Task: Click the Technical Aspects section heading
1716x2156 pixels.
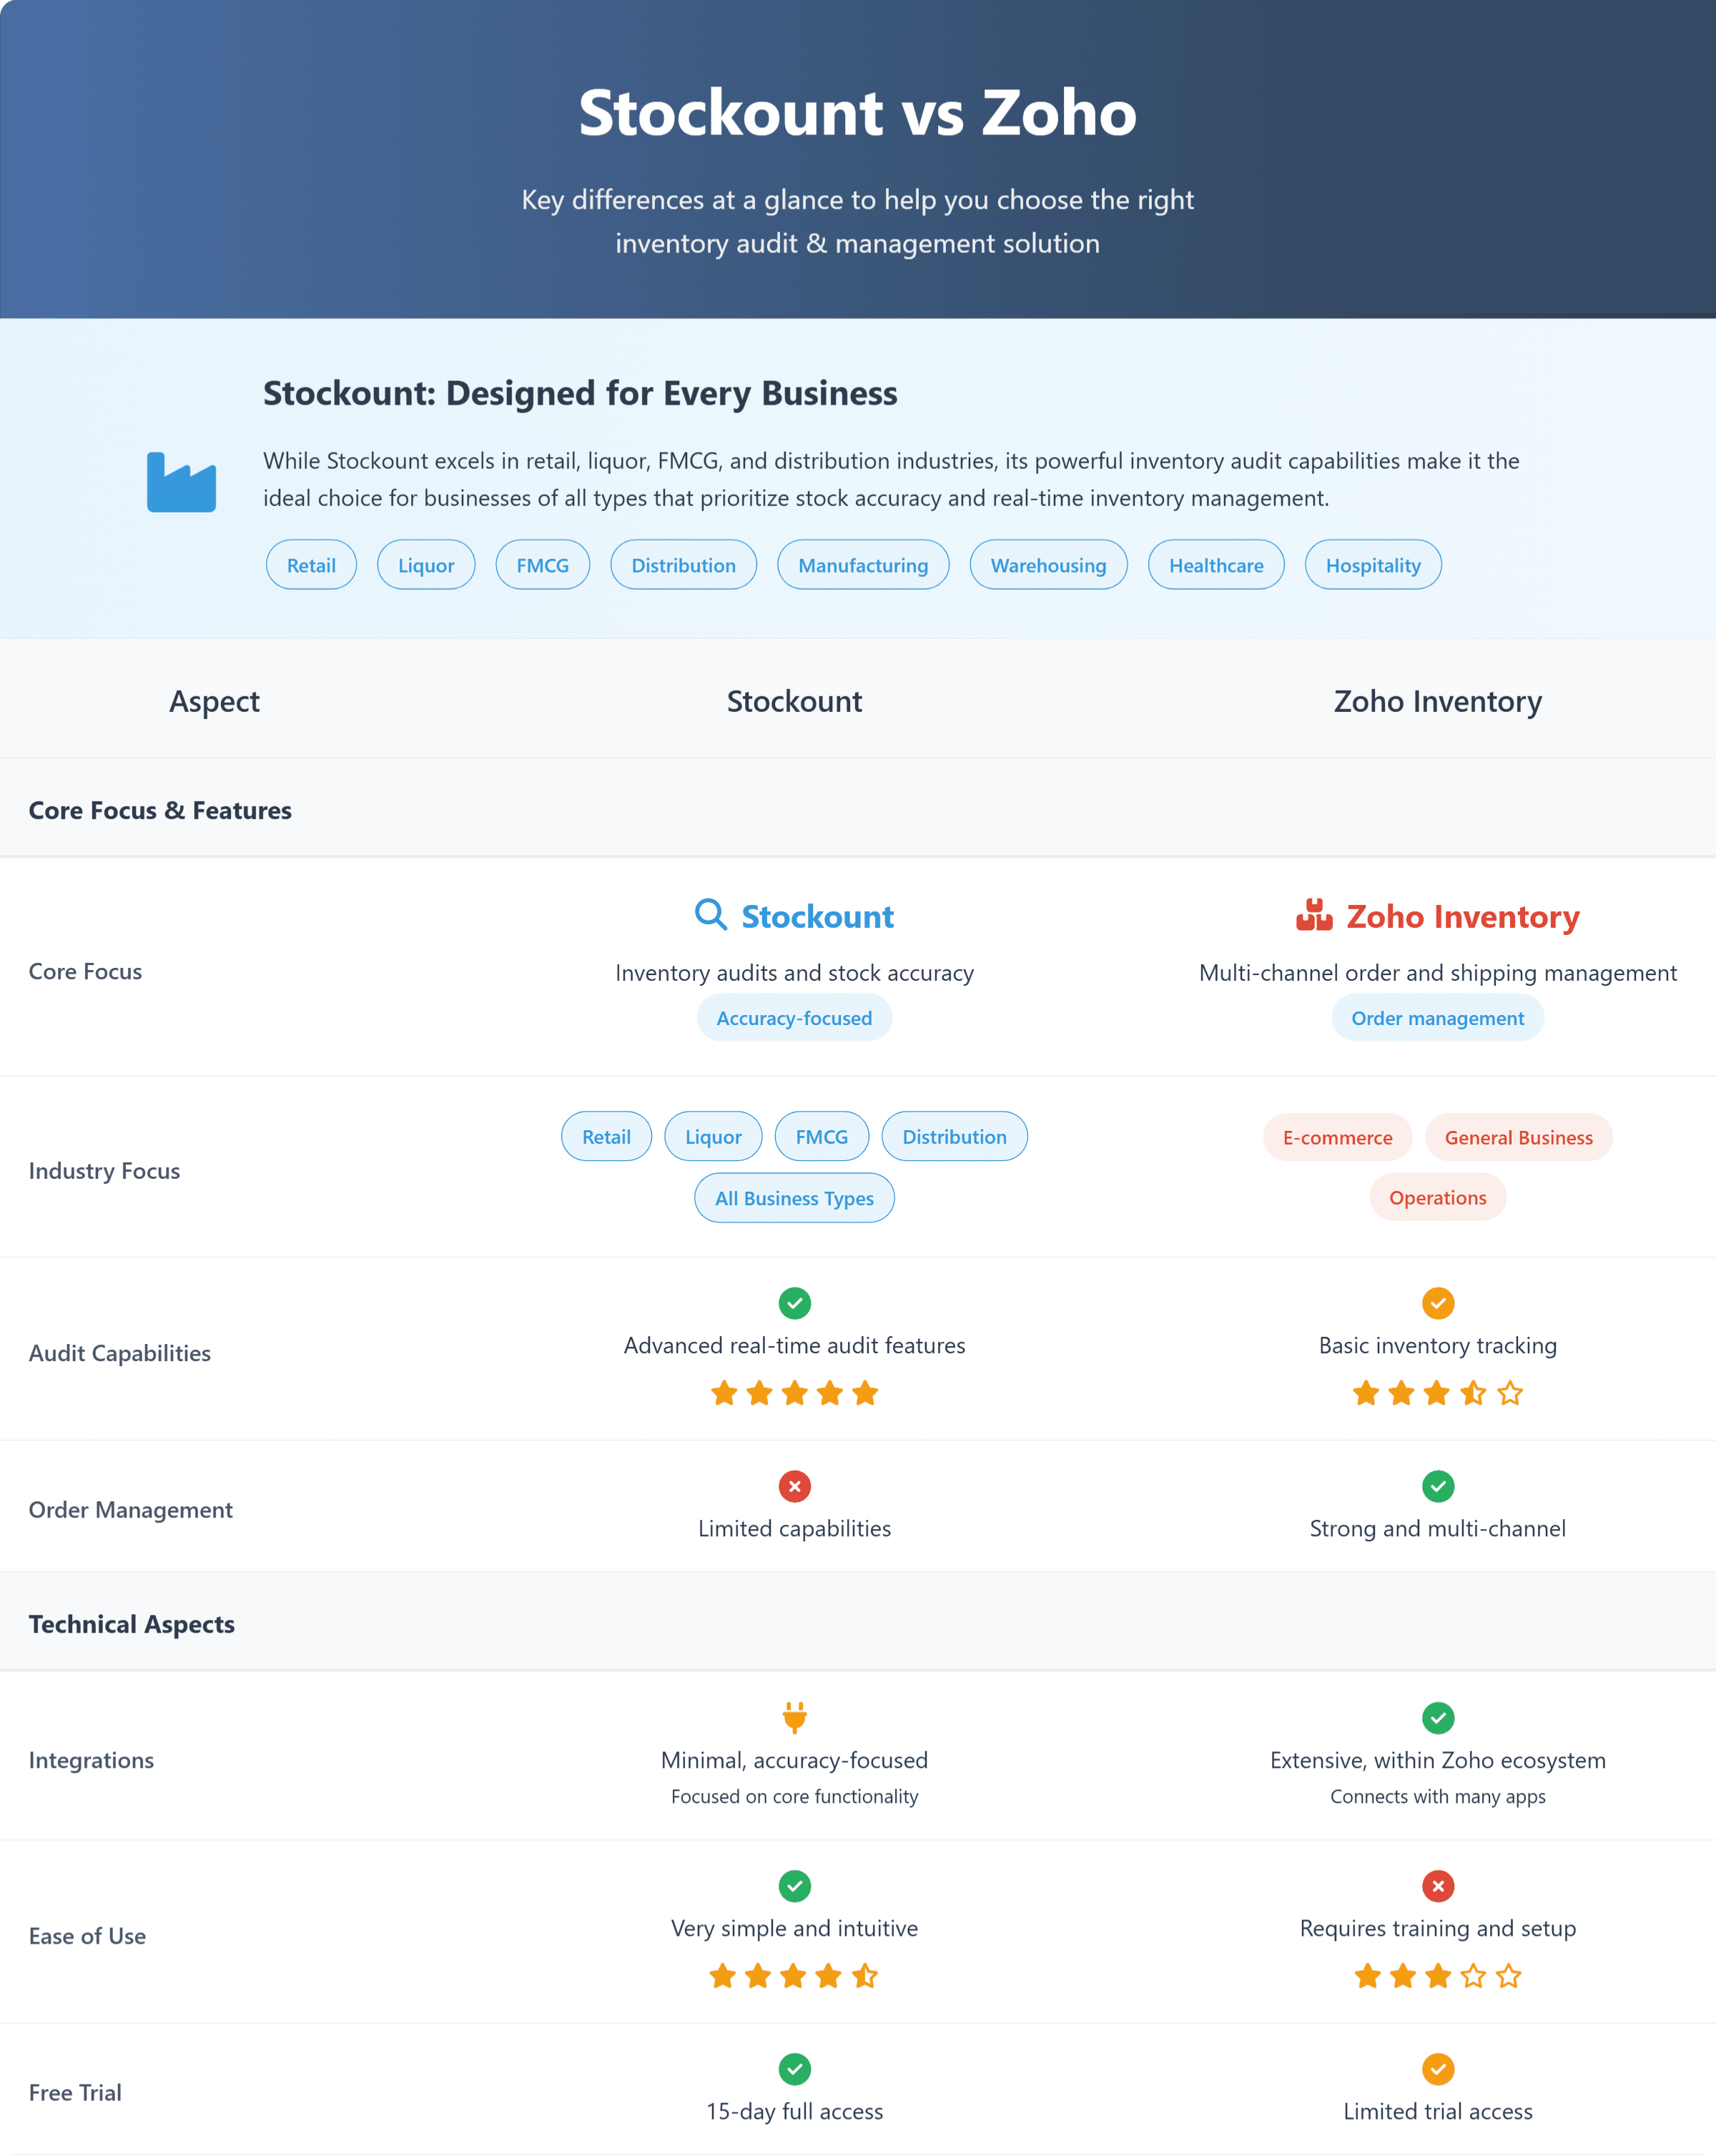Action: tap(132, 1624)
